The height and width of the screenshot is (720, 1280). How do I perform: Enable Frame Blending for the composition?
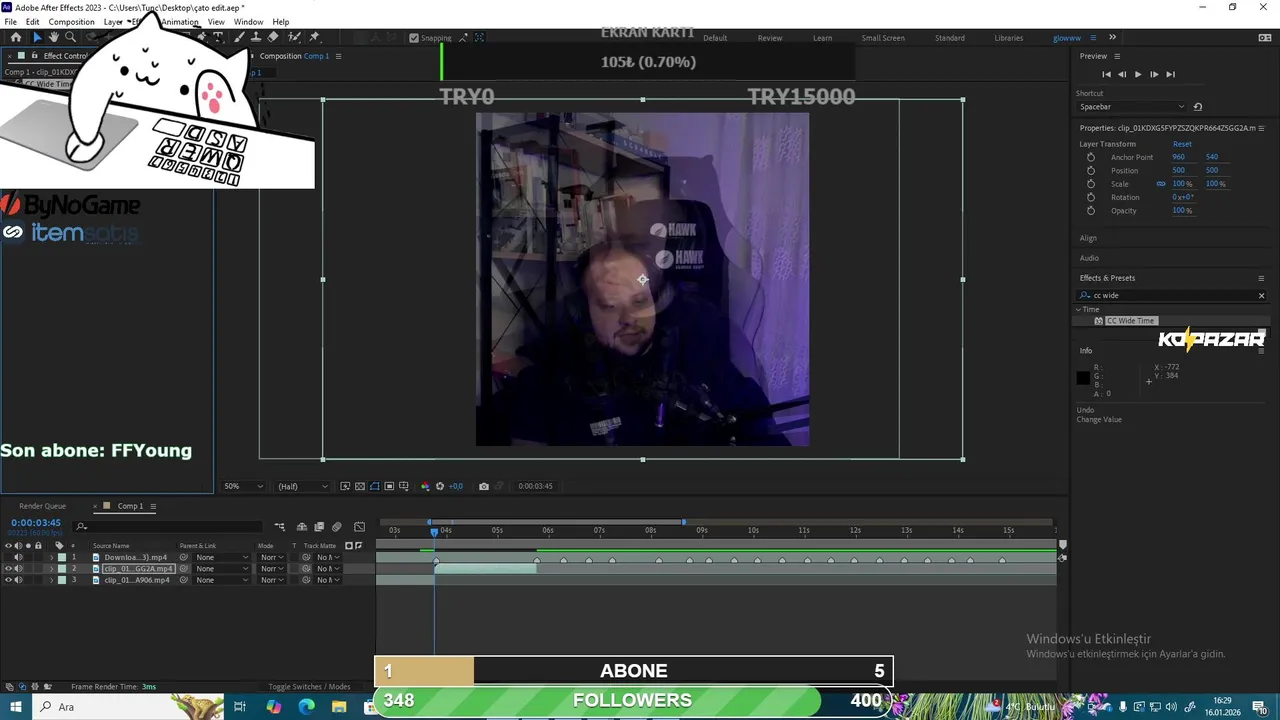[x=319, y=527]
